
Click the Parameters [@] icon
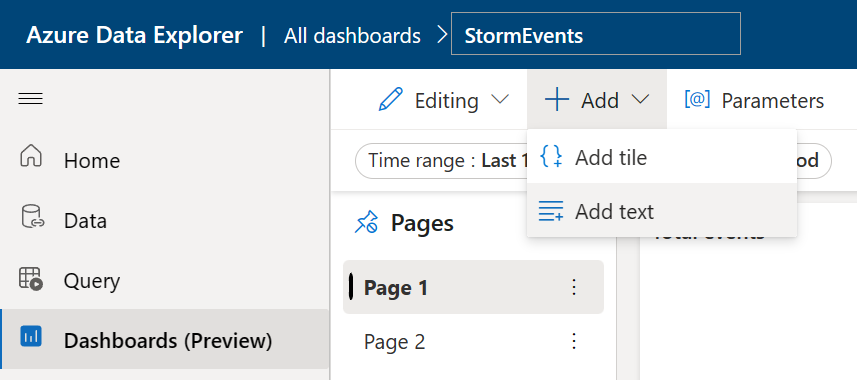(697, 99)
